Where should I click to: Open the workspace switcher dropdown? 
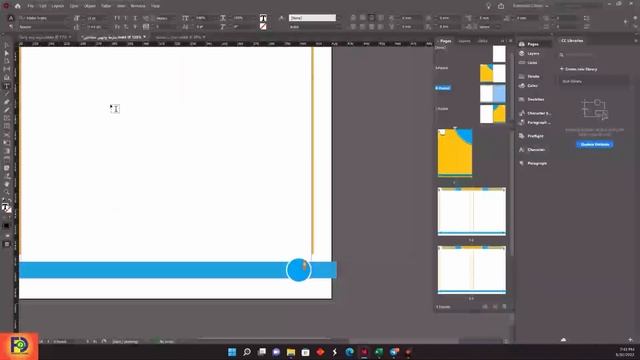pos(530,6)
